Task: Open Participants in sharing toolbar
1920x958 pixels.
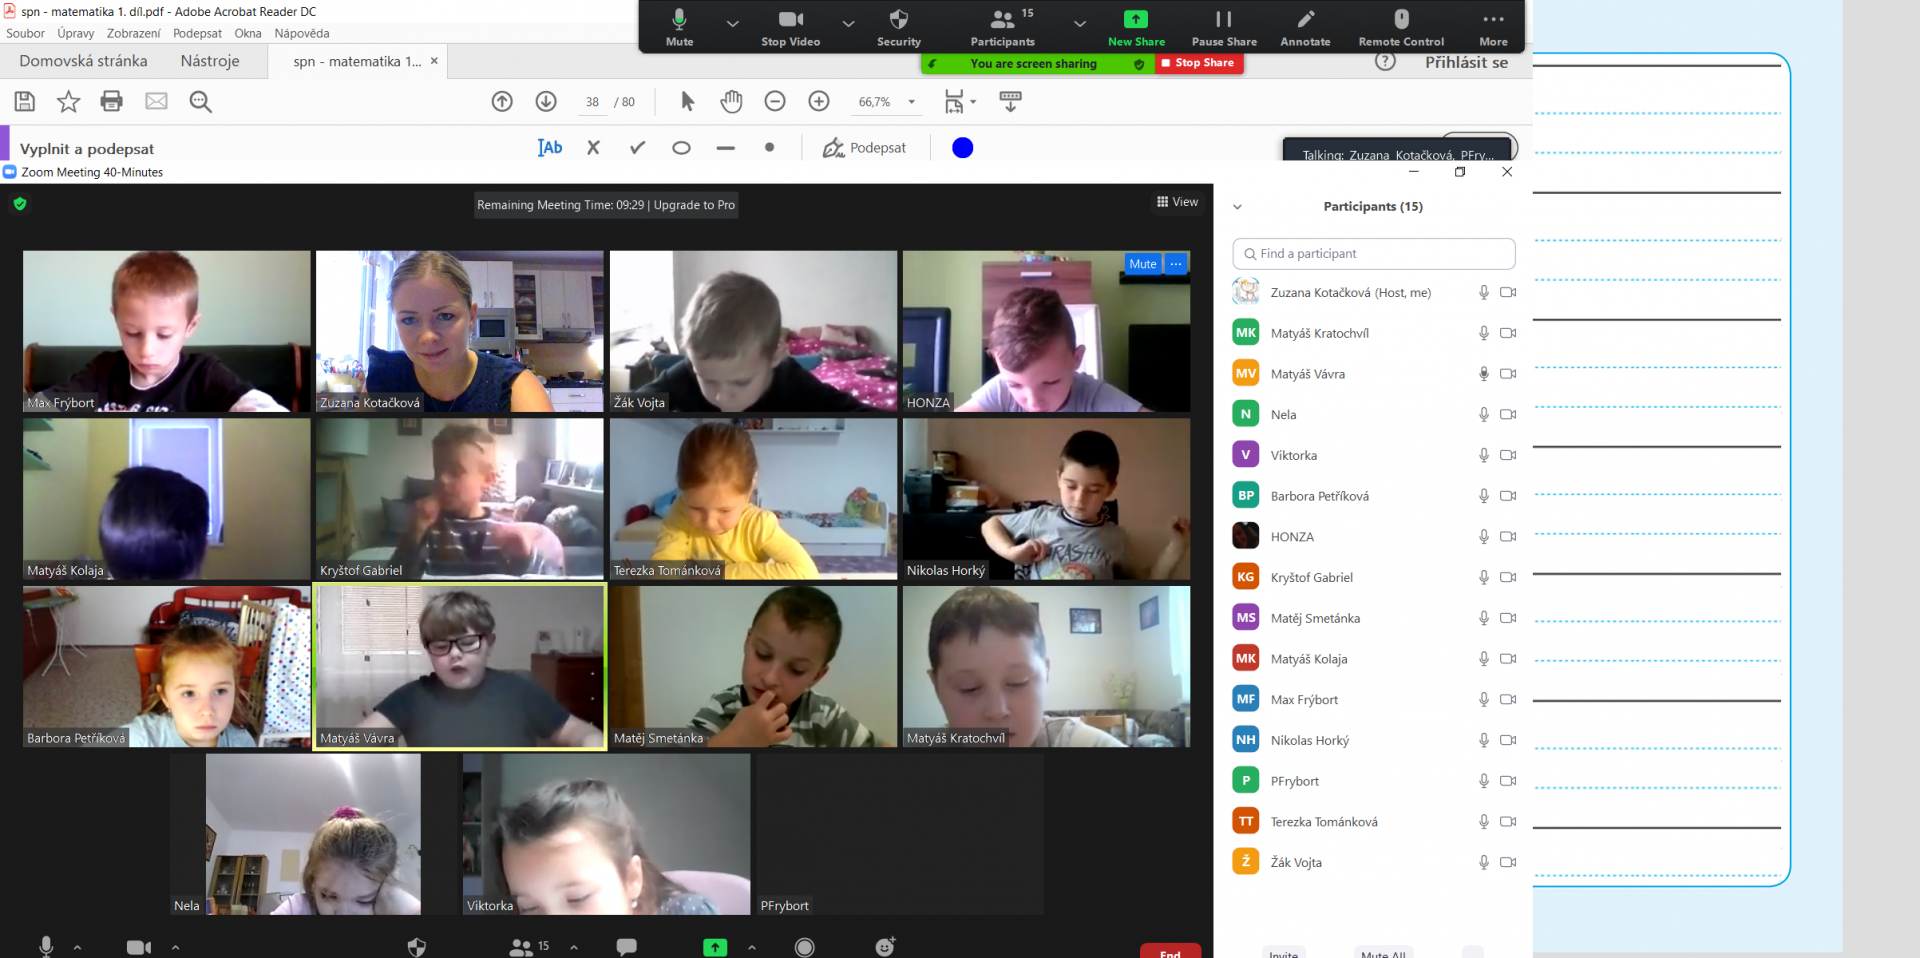Action: [x=1002, y=27]
